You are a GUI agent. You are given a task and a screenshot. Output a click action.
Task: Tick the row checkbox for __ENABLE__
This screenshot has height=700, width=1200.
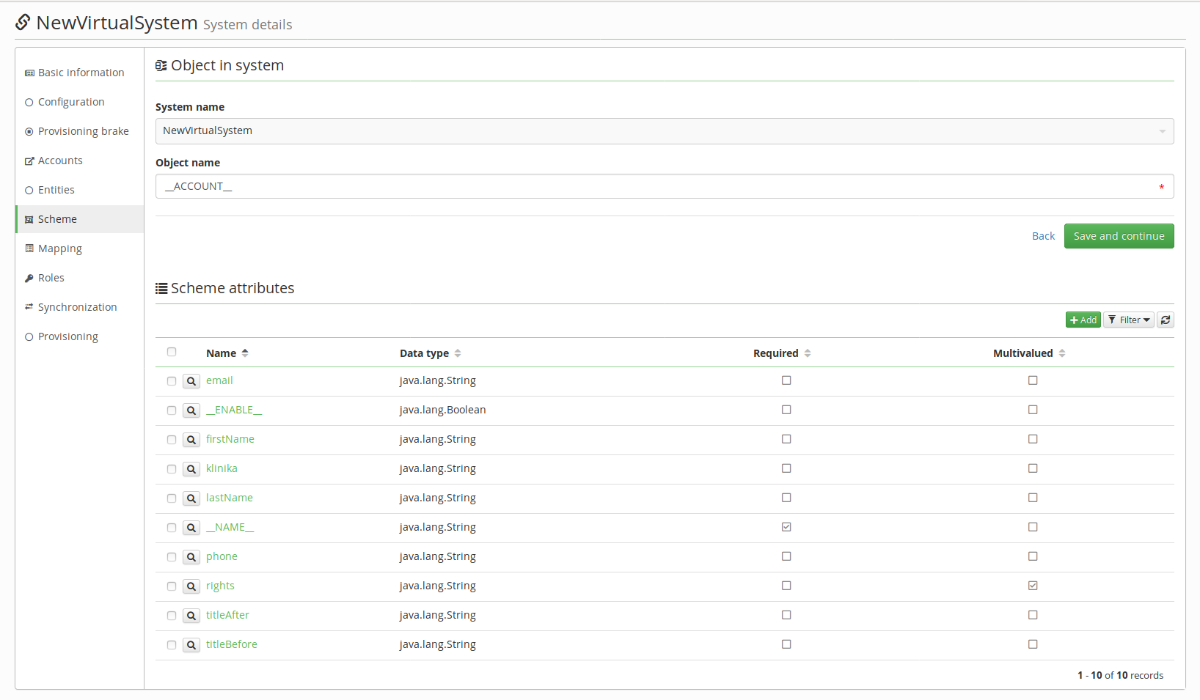171,410
